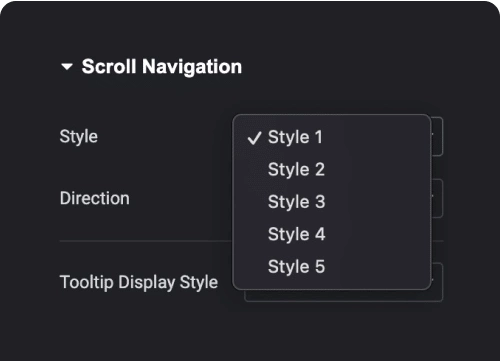Click the digit 5 in Style 5
Screen dimensions: 500x361
(320, 267)
